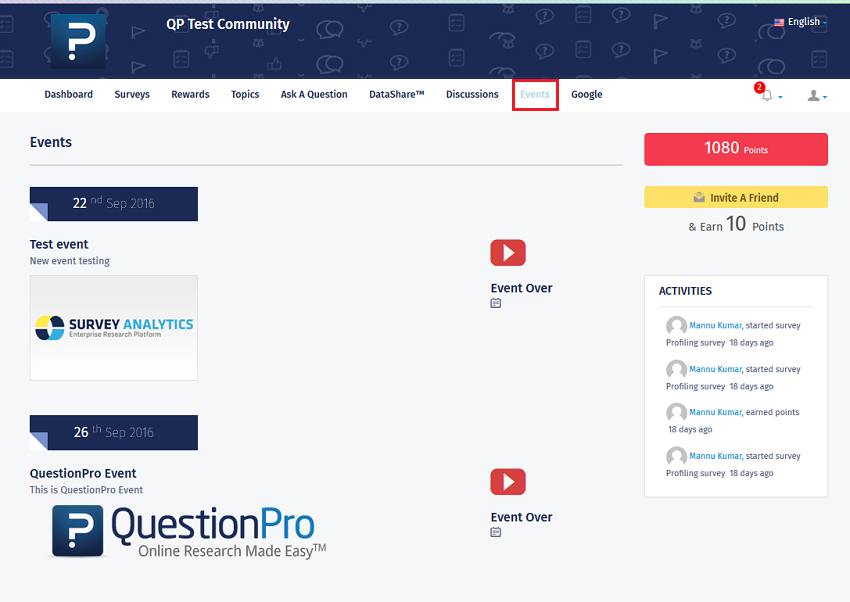The image size is (850, 602).
Task: Play the Test event video
Action: (507, 253)
